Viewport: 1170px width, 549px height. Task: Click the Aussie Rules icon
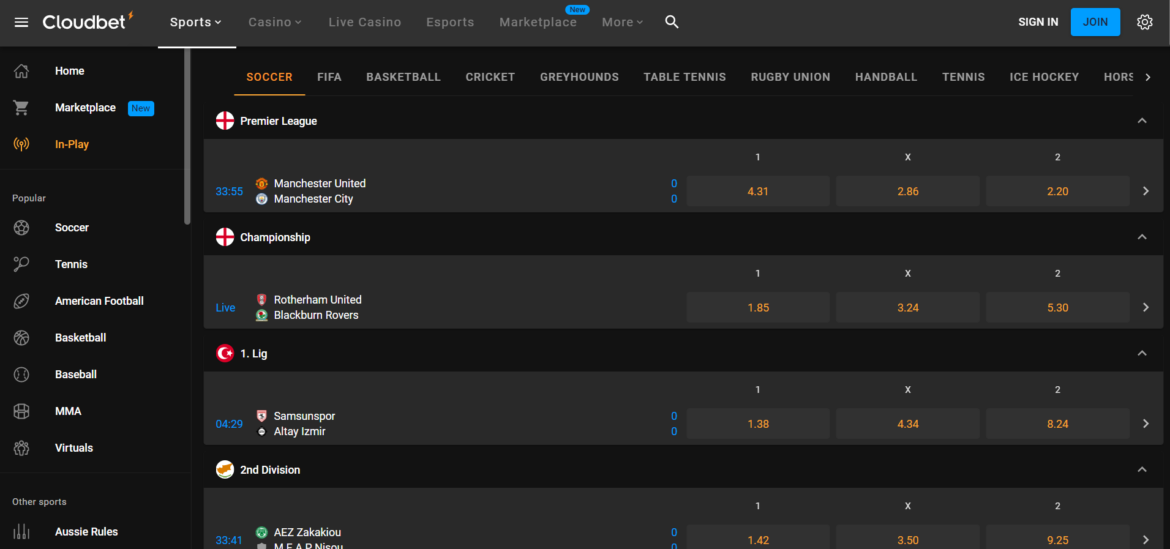[x=22, y=532]
